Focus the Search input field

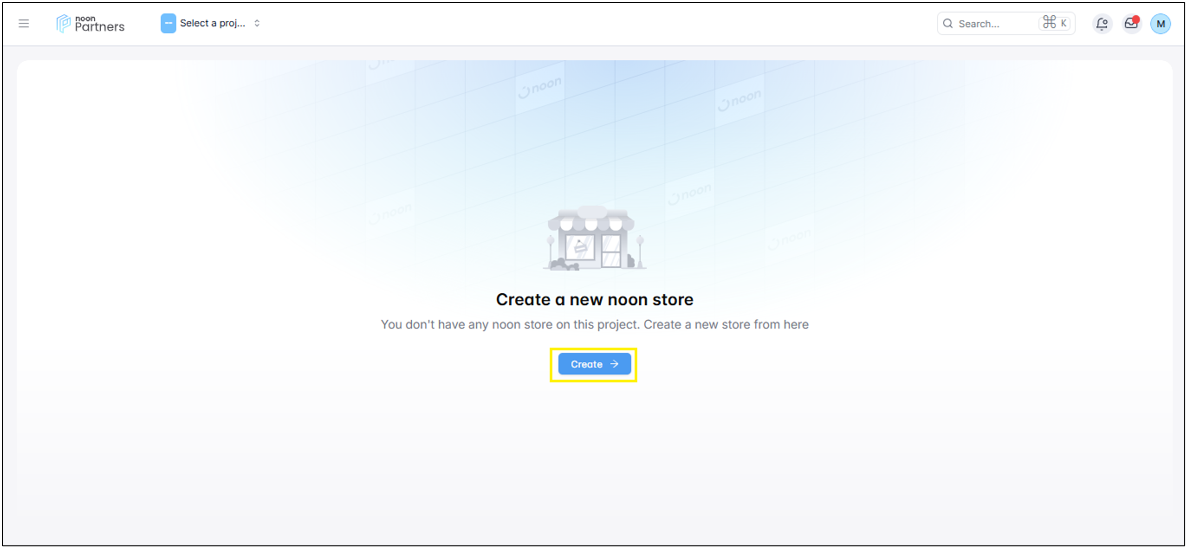point(1006,23)
